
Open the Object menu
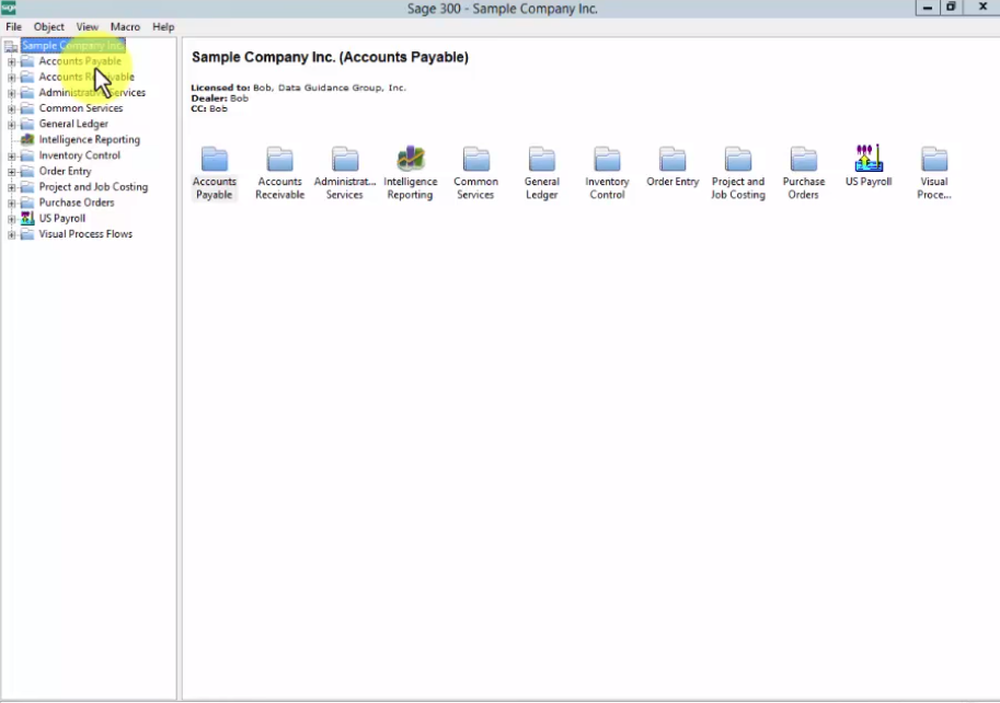click(x=49, y=27)
